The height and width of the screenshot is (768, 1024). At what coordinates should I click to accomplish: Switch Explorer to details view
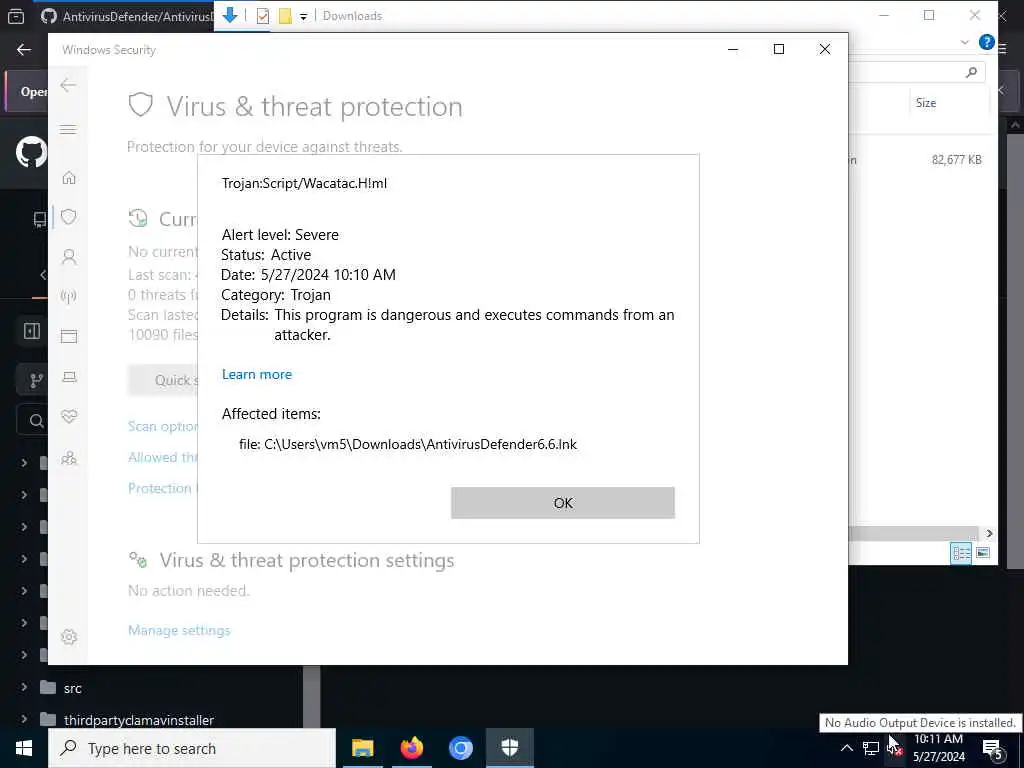pos(961,553)
